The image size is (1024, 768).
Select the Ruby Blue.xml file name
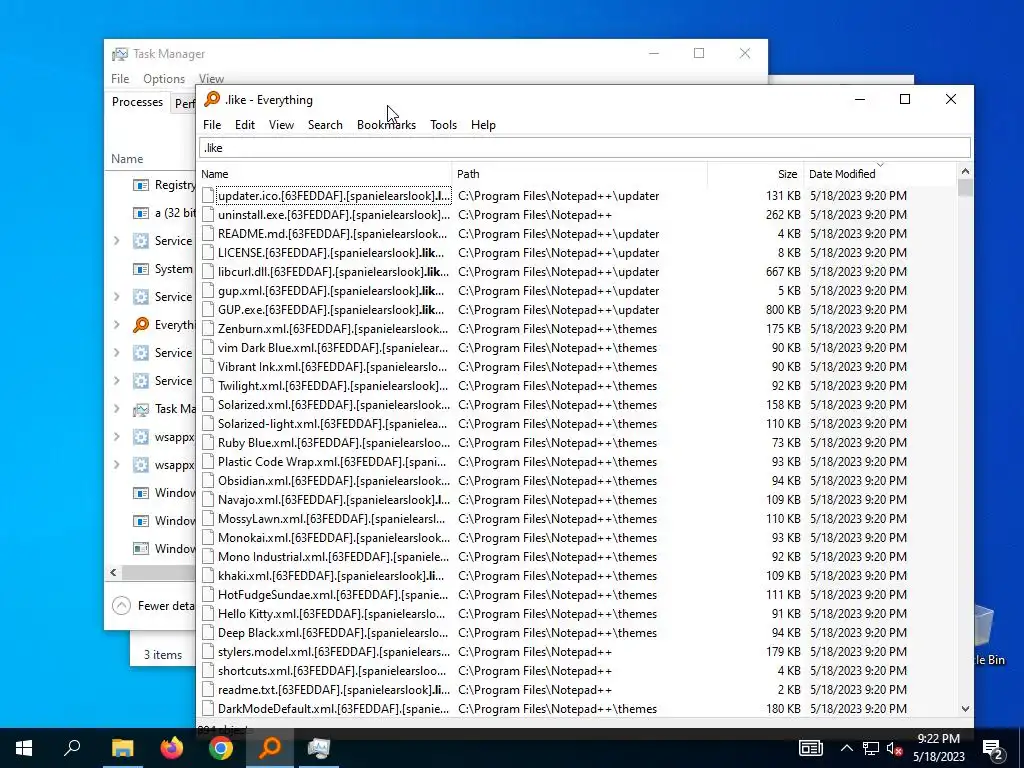coord(334,442)
